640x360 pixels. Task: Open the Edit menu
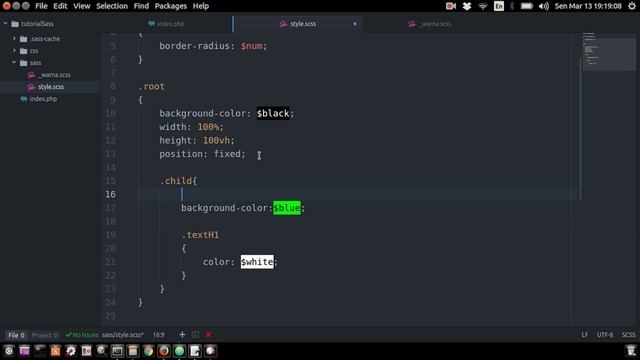coord(60,6)
